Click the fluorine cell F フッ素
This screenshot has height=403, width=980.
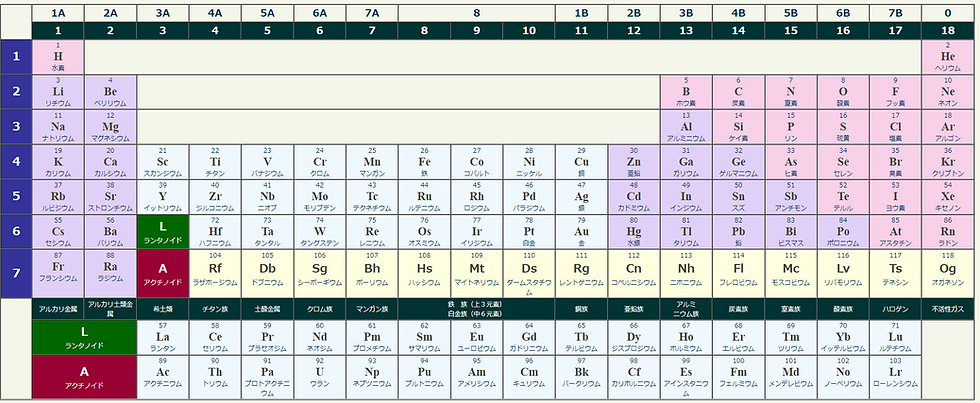(895, 92)
